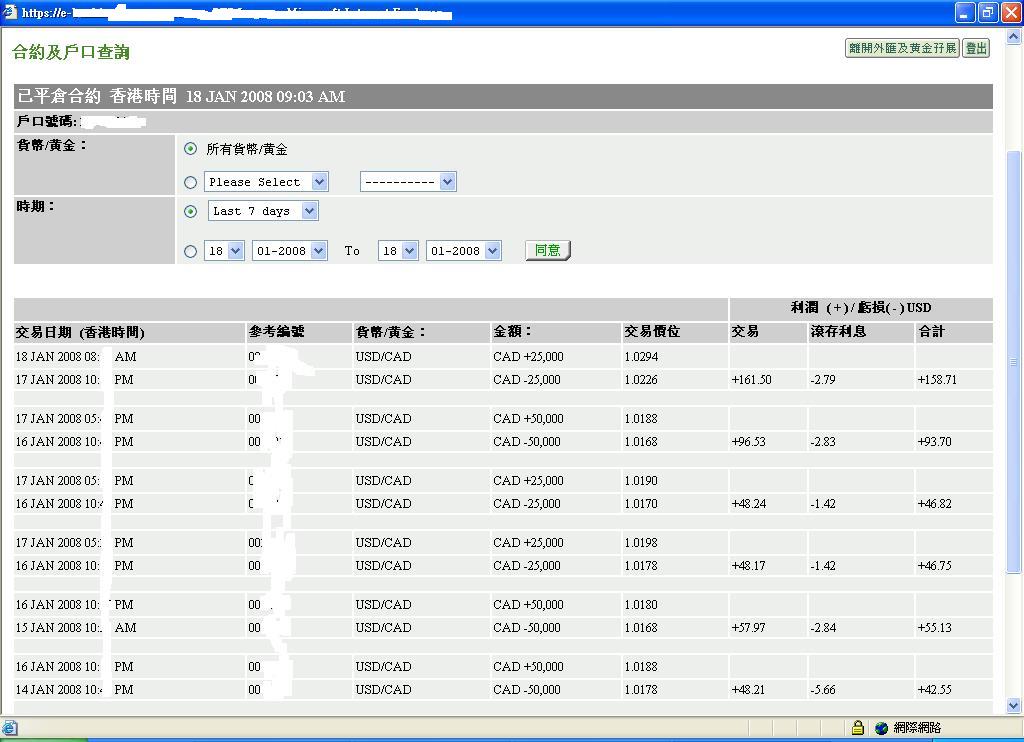The height and width of the screenshot is (742, 1024).
Task: Click the price cell 1.0180
Action: (x=641, y=605)
